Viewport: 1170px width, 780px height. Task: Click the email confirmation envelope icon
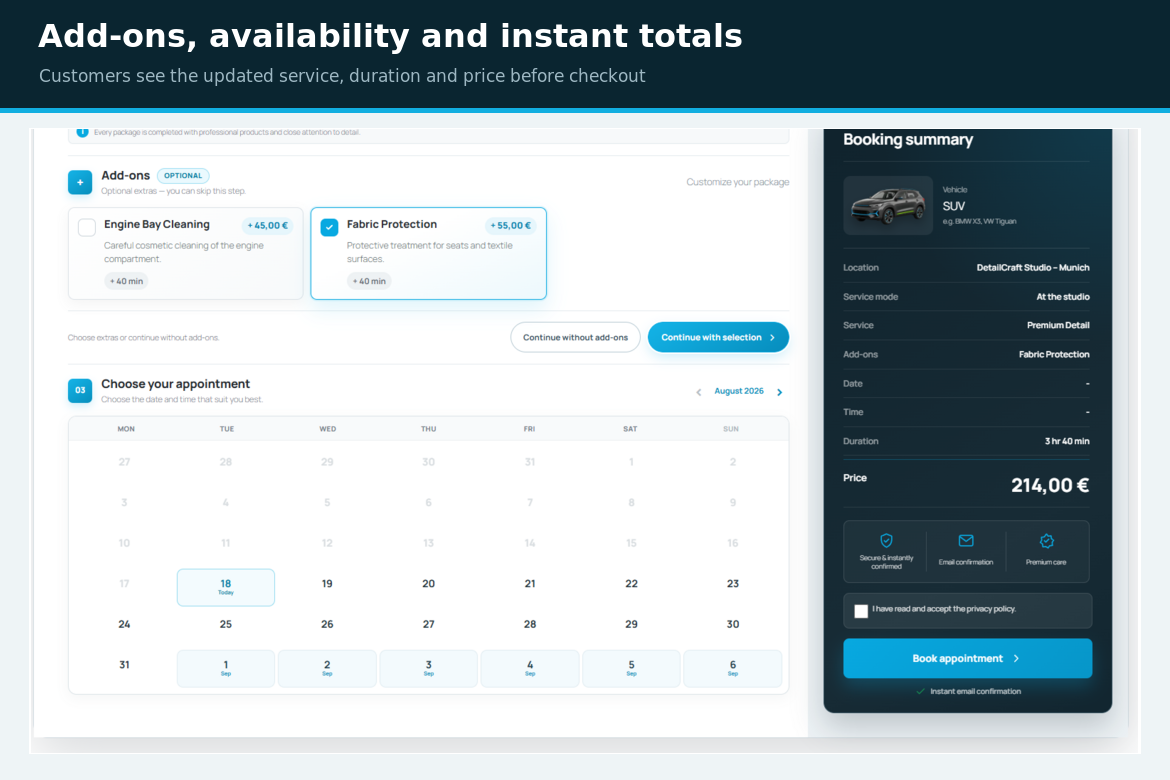(966, 540)
